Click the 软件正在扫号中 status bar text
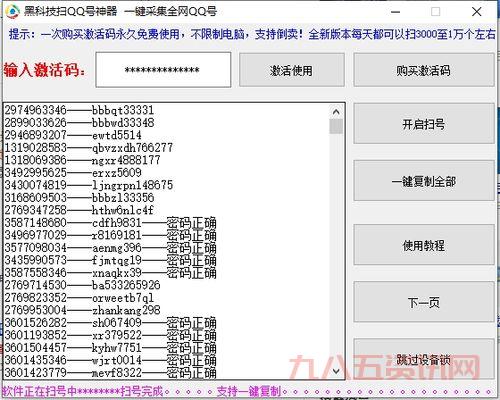Screen dimensions: 500x400 [x=248, y=391]
